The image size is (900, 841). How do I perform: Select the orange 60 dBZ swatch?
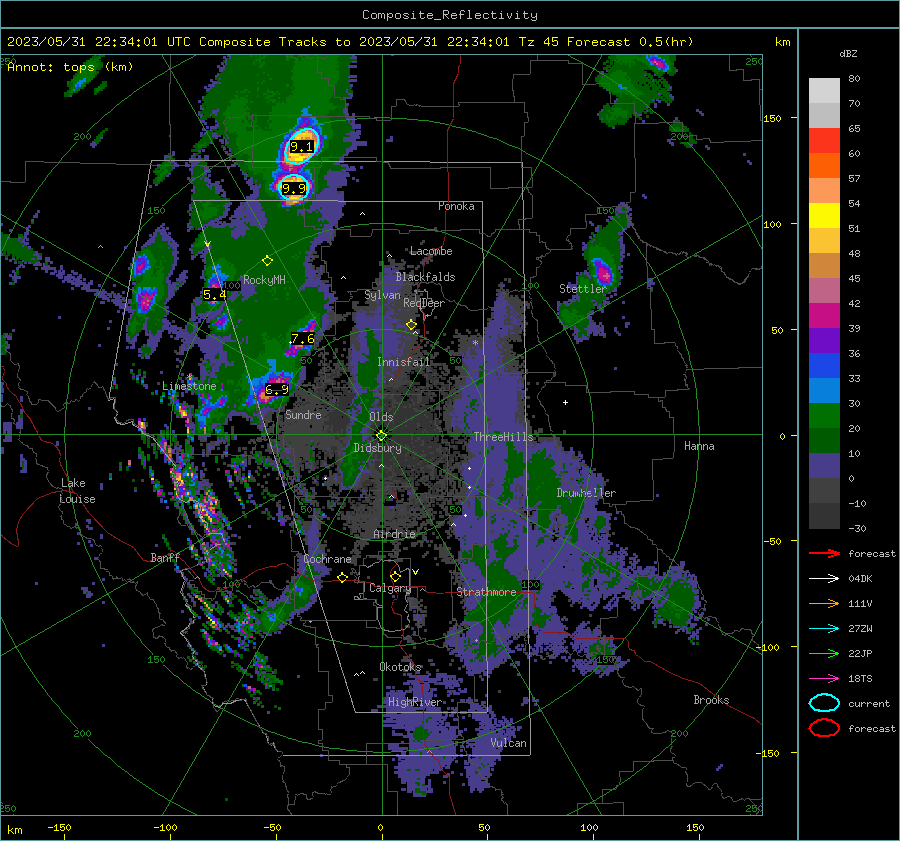pyautogui.click(x=824, y=165)
